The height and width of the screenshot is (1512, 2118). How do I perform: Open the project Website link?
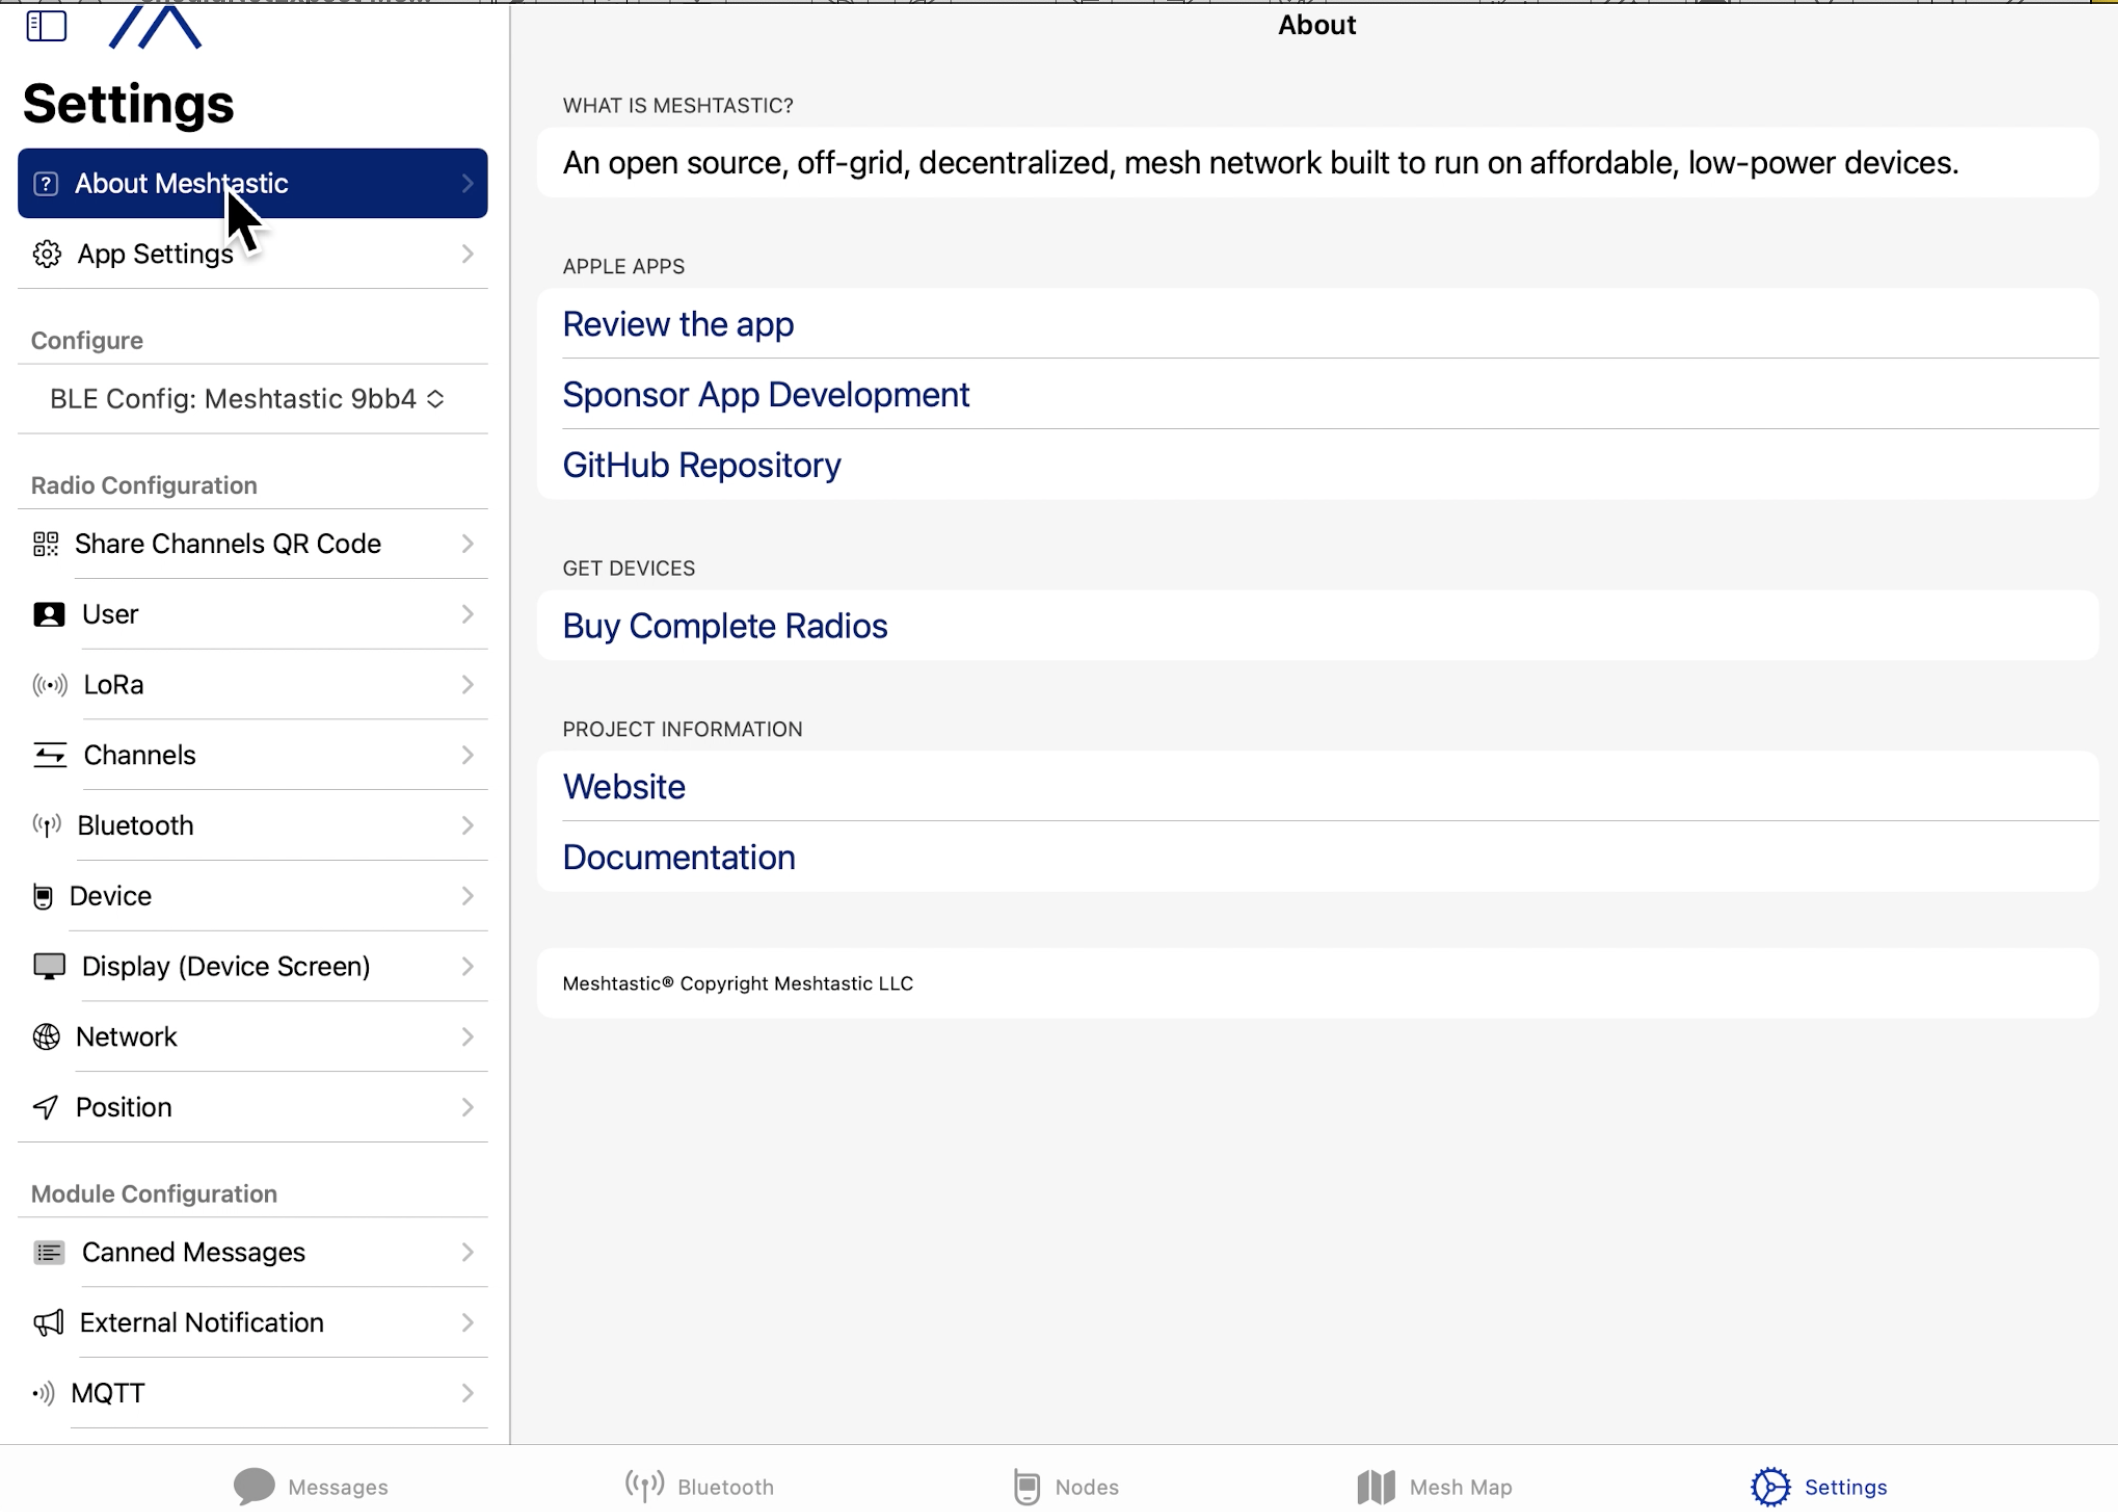[624, 787]
